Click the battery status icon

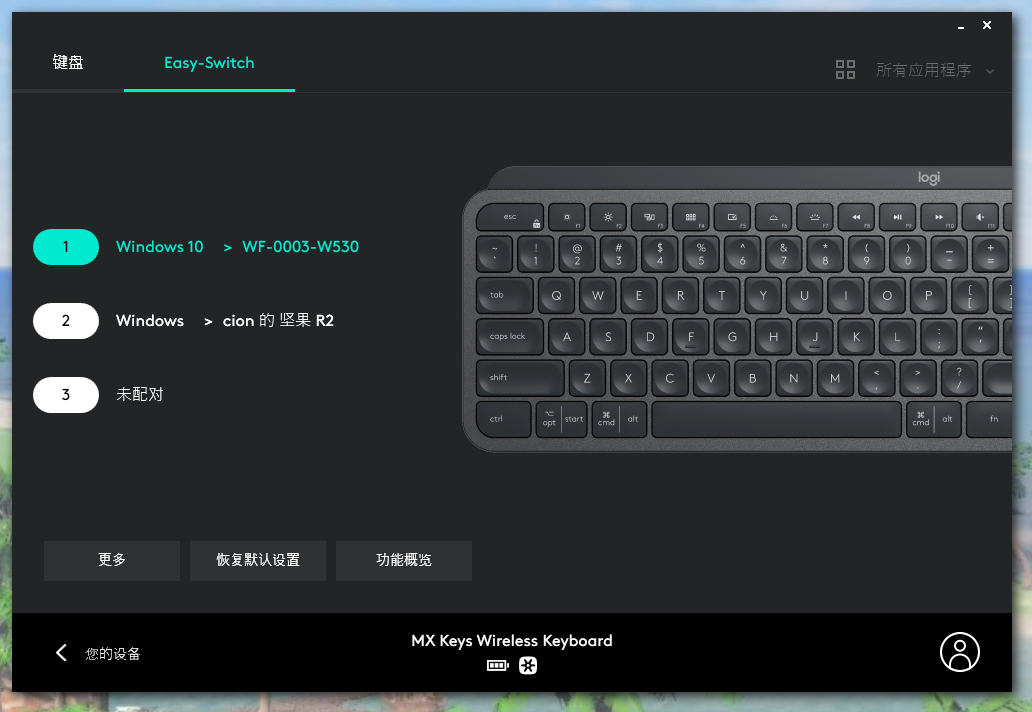pyautogui.click(x=497, y=666)
